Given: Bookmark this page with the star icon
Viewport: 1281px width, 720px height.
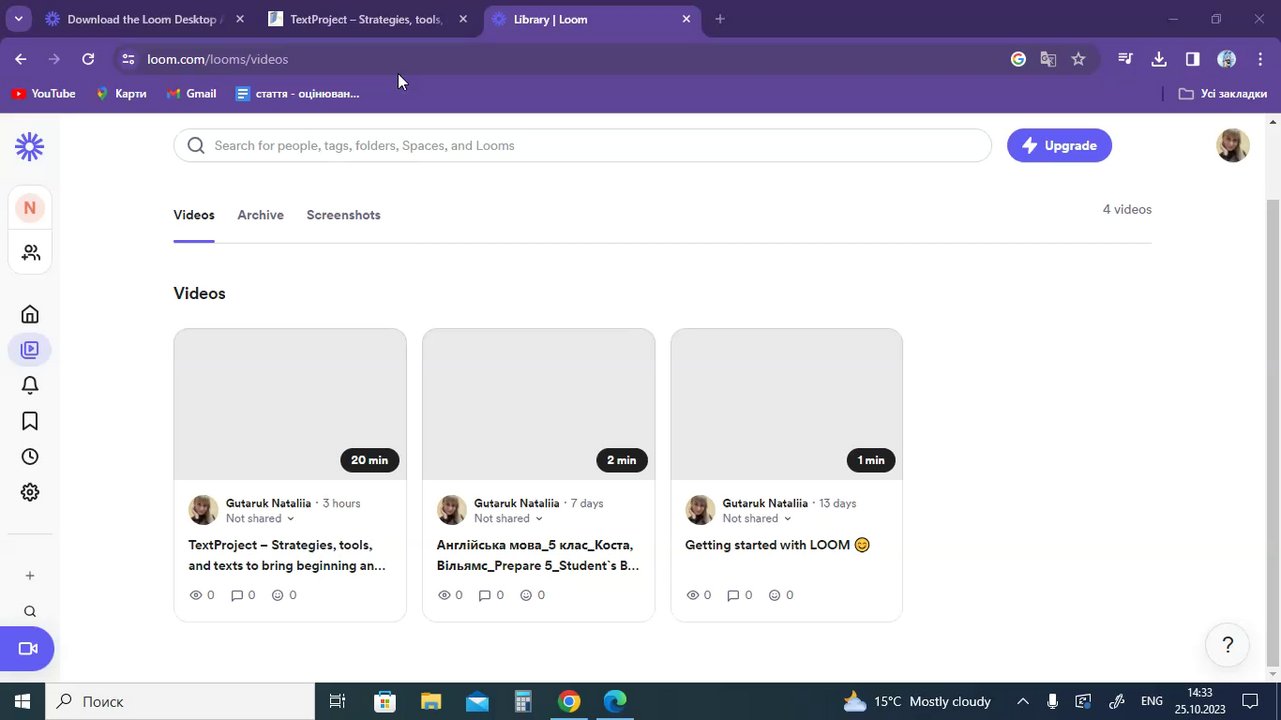Looking at the screenshot, I should 1078,59.
